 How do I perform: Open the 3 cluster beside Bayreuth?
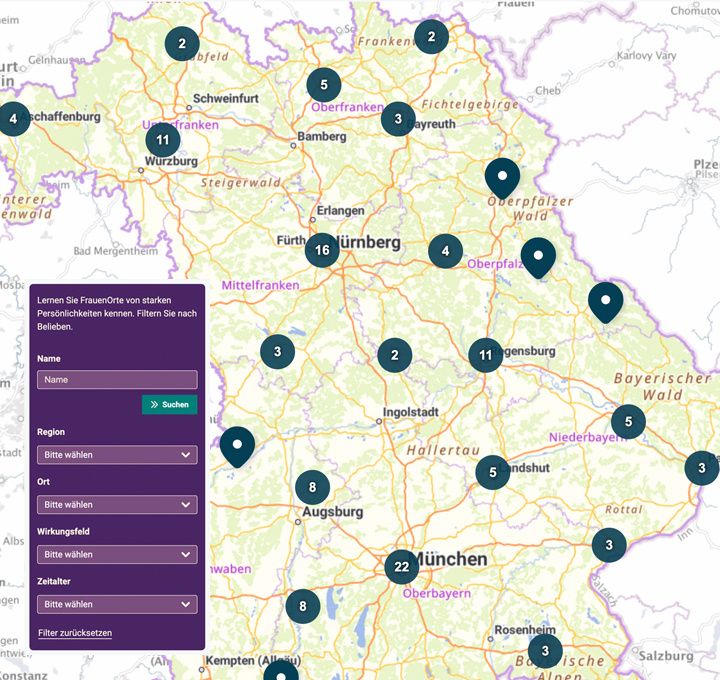[x=398, y=119]
